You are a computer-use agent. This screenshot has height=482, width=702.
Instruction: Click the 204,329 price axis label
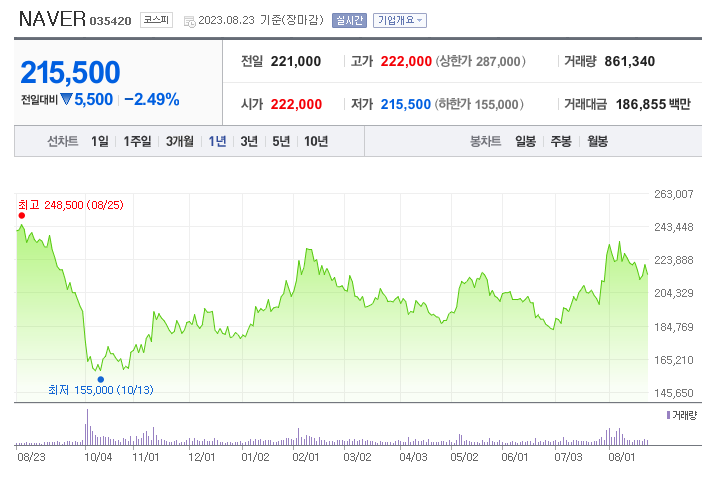(x=673, y=293)
